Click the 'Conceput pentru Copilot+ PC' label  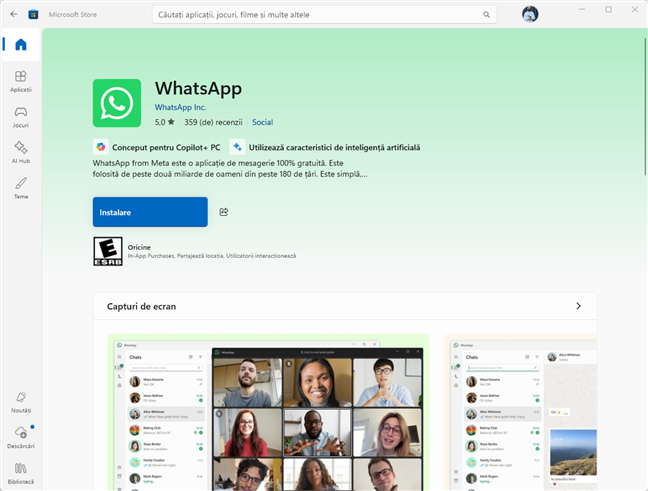[x=166, y=147]
